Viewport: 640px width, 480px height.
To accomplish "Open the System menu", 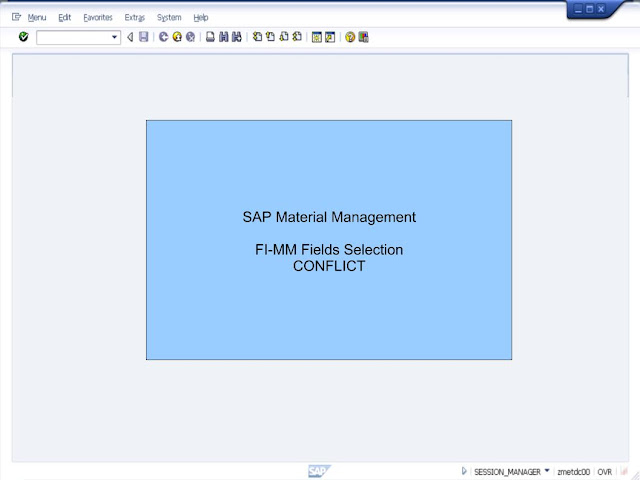I will click(169, 18).
